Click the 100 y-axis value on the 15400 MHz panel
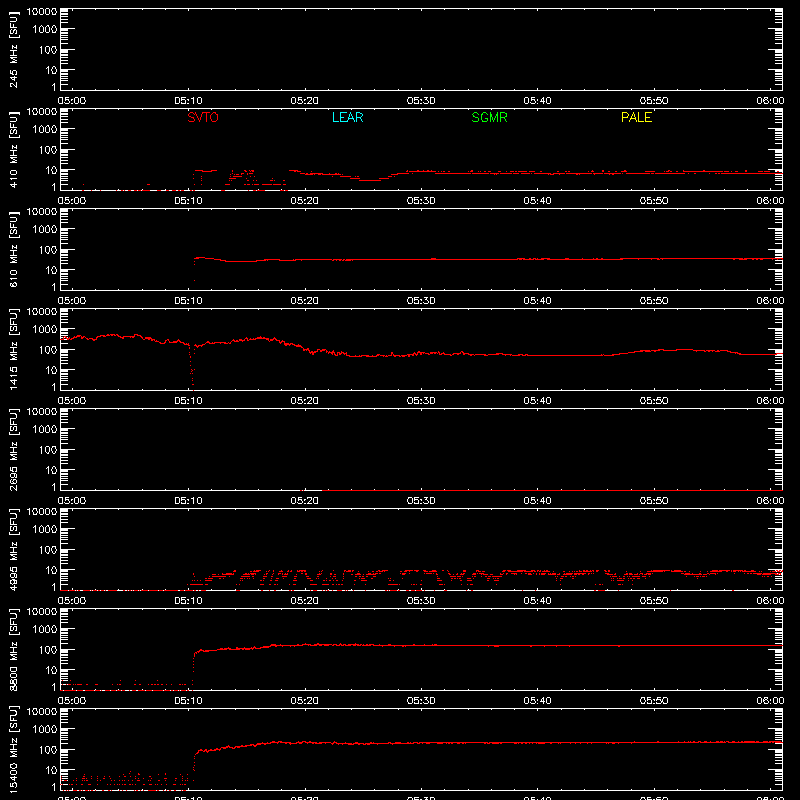The width and height of the screenshot is (800, 800). coord(48,750)
